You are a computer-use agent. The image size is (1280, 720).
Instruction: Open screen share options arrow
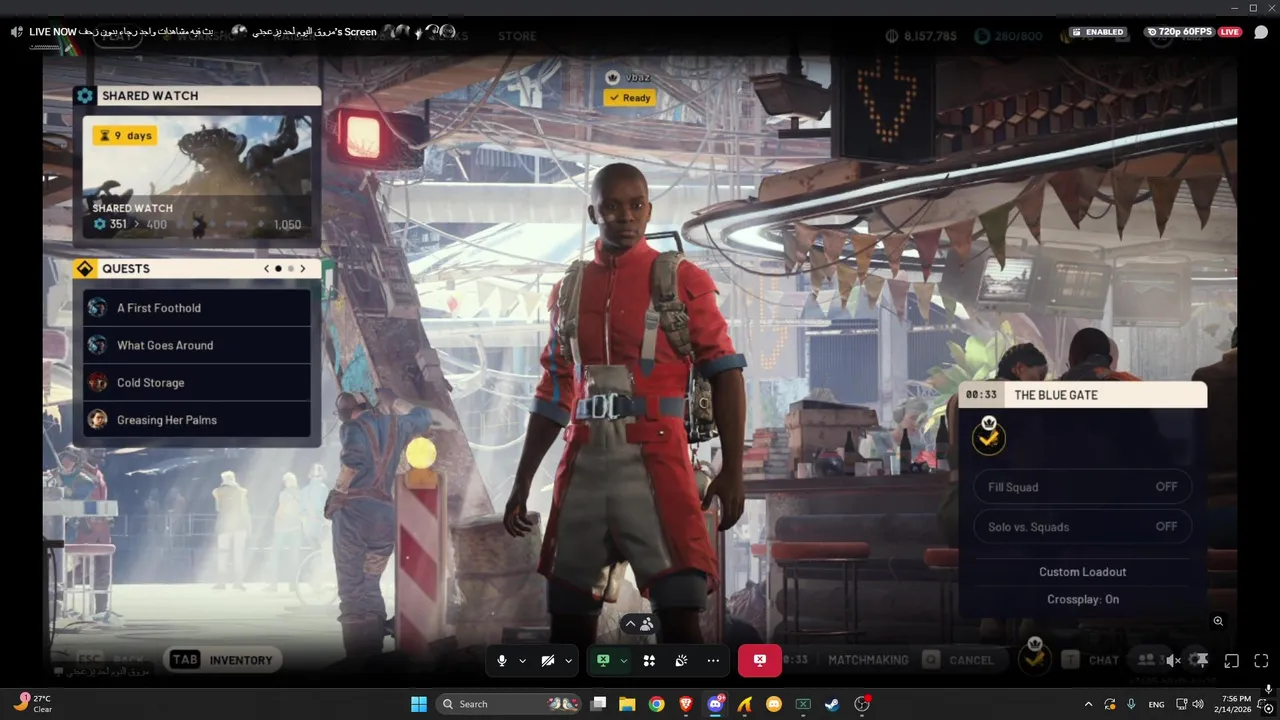(x=623, y=661)
